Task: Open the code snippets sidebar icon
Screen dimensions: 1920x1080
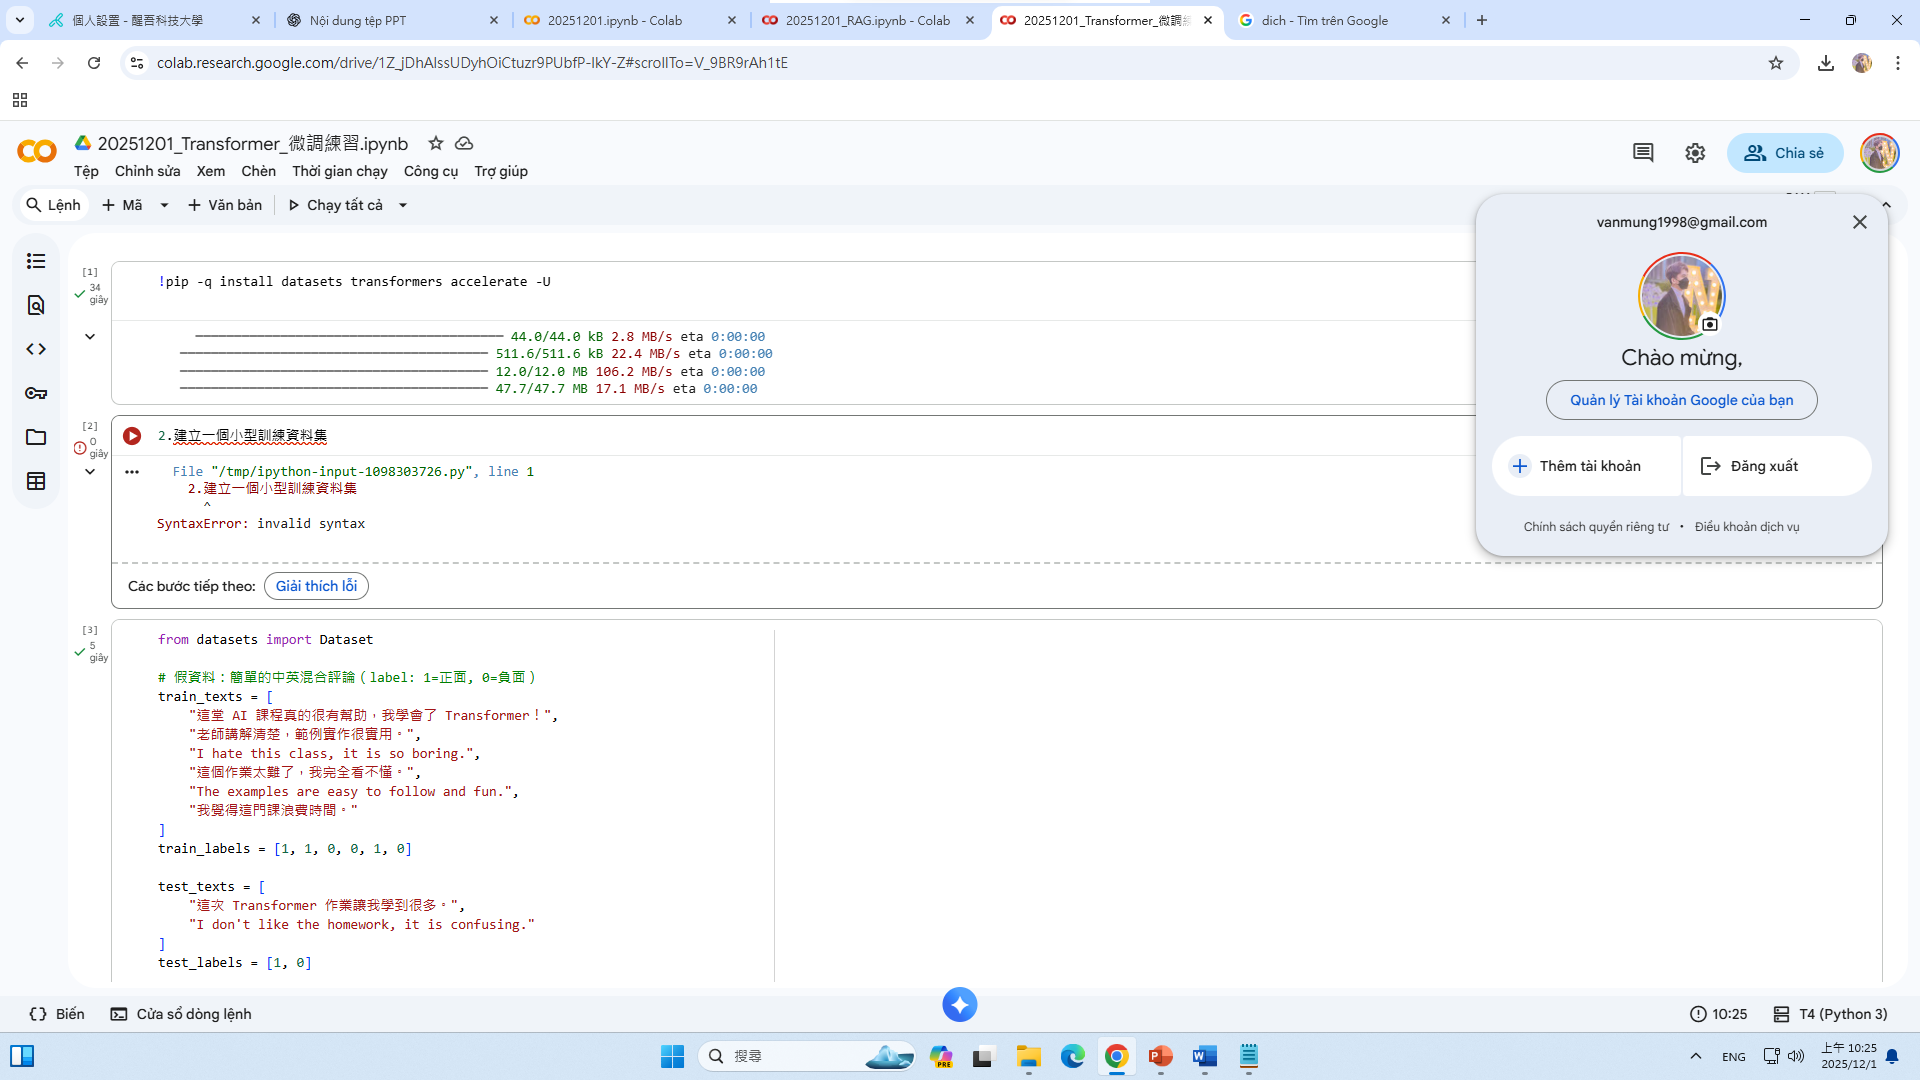Action: (36, 349)
